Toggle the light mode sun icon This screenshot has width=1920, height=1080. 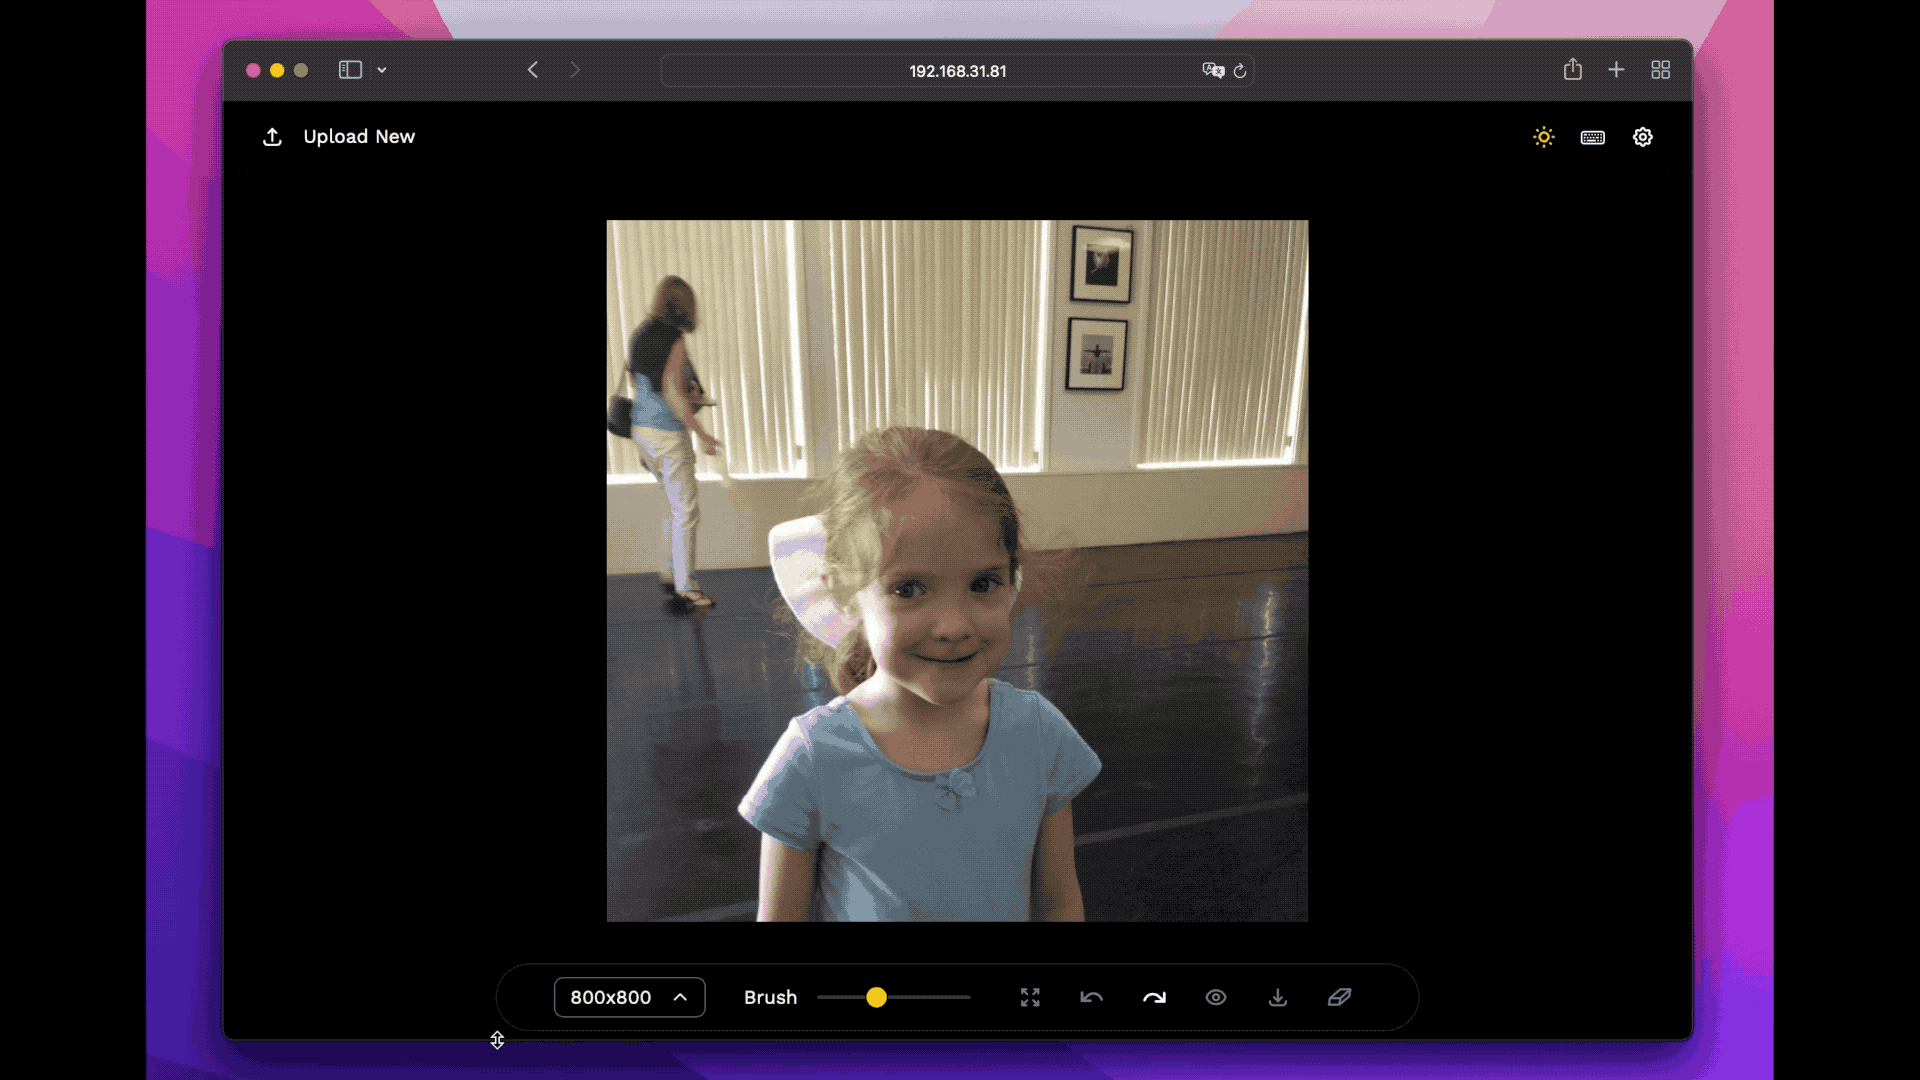[x=1544, y=137]
